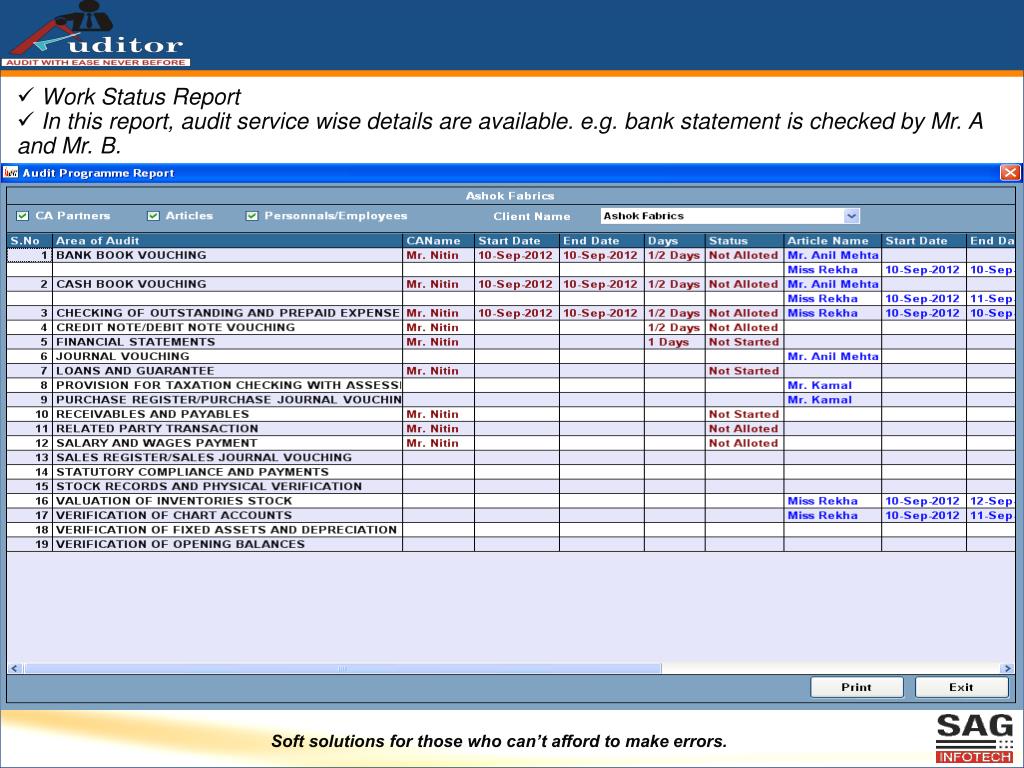The width and height of the screenshot is (1024, 768).
Task: Select the JOURNAL VOUCHING row
Action: click(x=511, y=356)
